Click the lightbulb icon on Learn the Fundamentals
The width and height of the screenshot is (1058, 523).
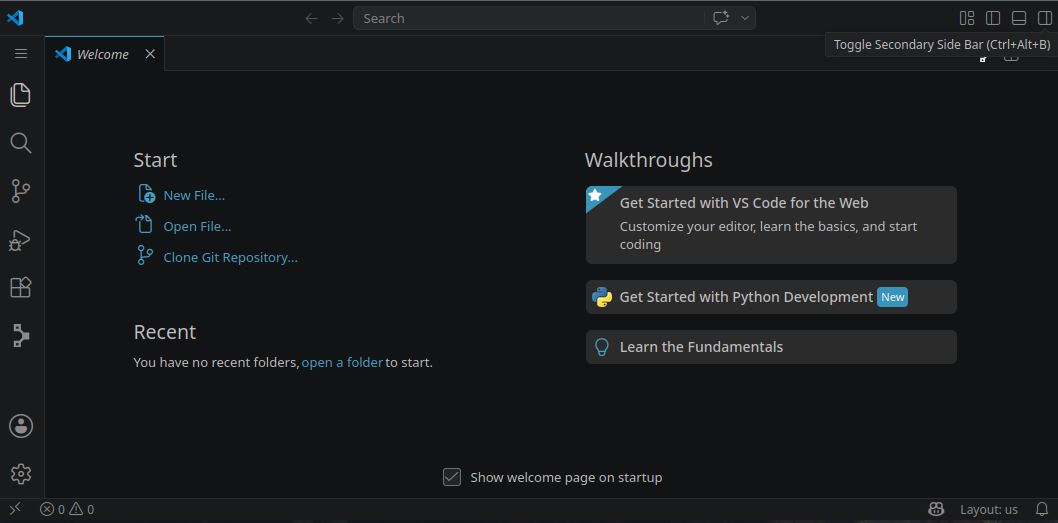[x=601, y=347]
